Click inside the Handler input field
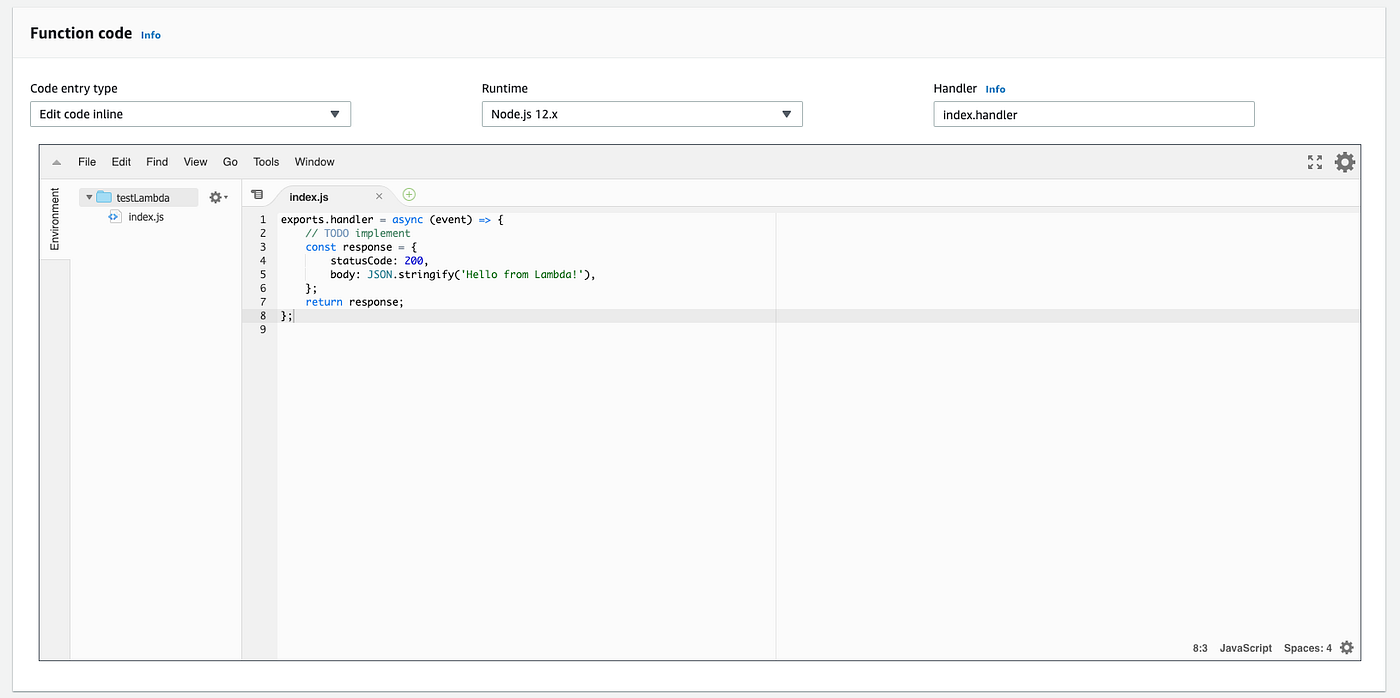1400x698 pixels. (1093, 114)
